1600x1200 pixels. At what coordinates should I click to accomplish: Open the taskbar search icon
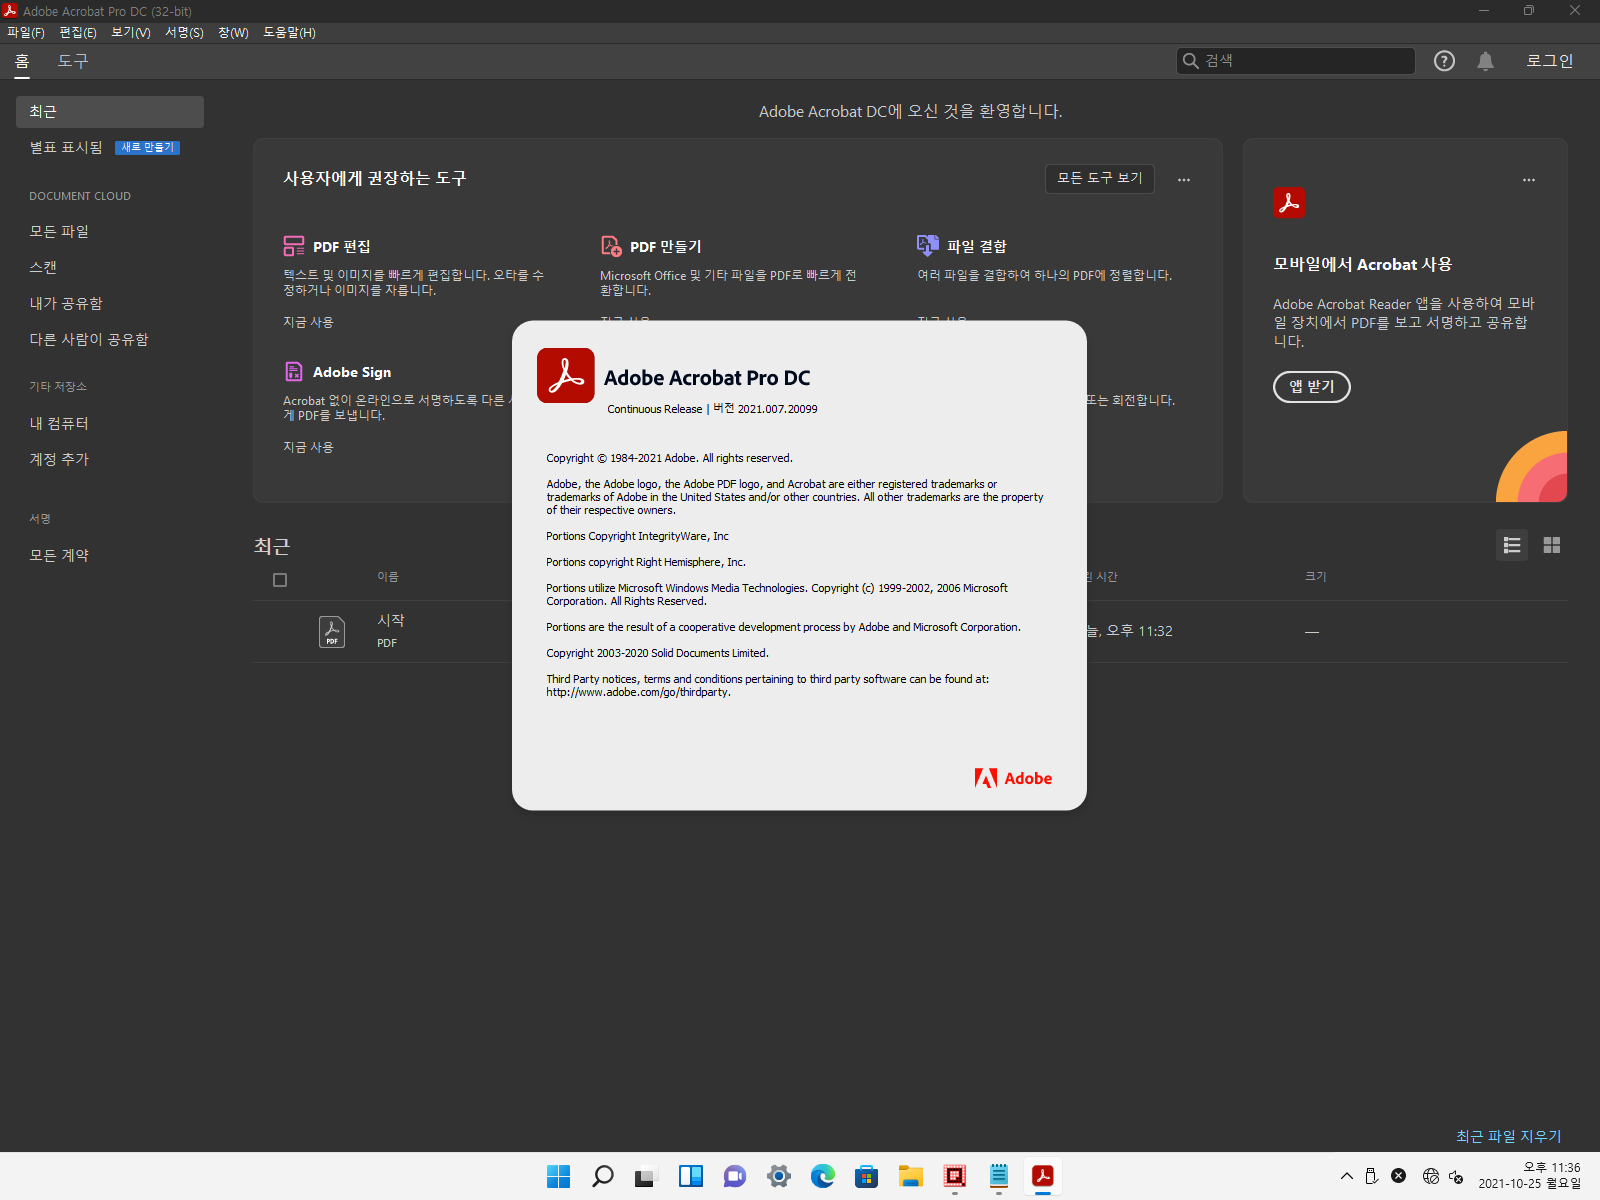(603, 1176)
